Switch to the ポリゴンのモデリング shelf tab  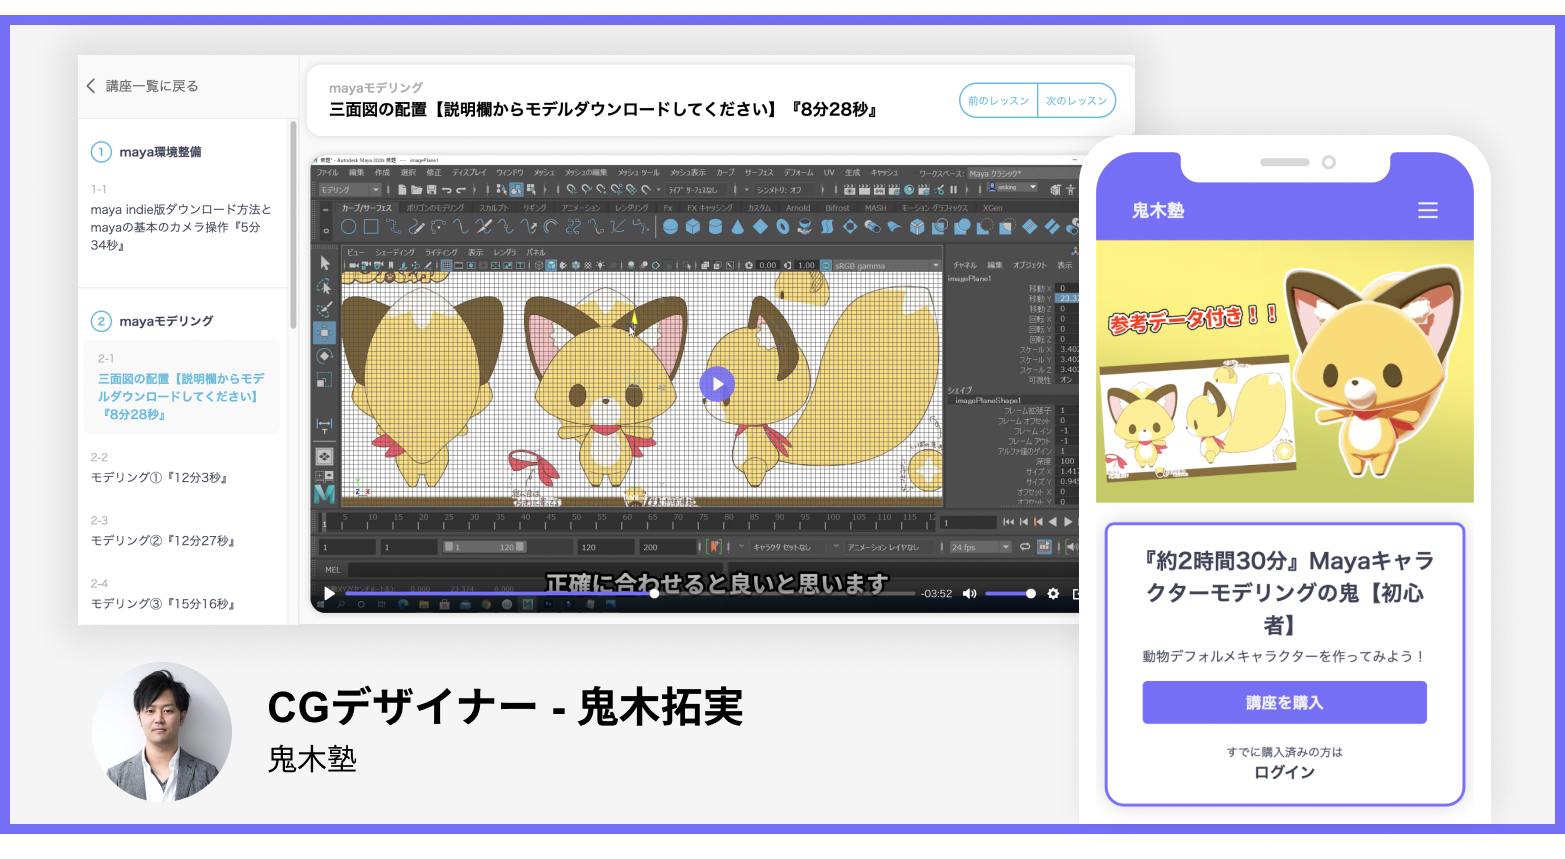(x=436, y=208)
